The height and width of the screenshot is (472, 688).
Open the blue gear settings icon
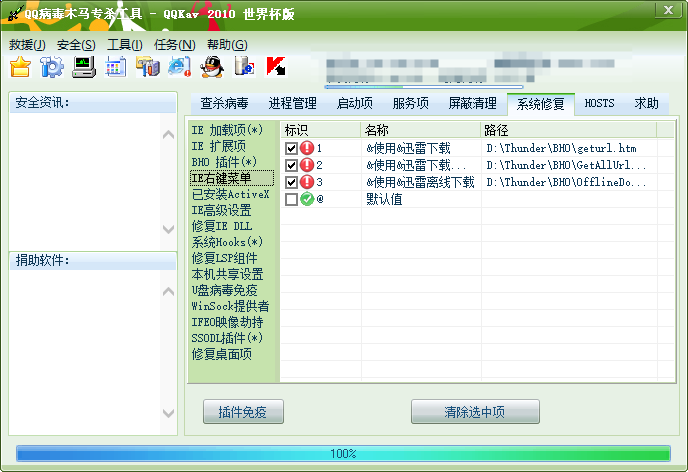click(x=52, y=67)
